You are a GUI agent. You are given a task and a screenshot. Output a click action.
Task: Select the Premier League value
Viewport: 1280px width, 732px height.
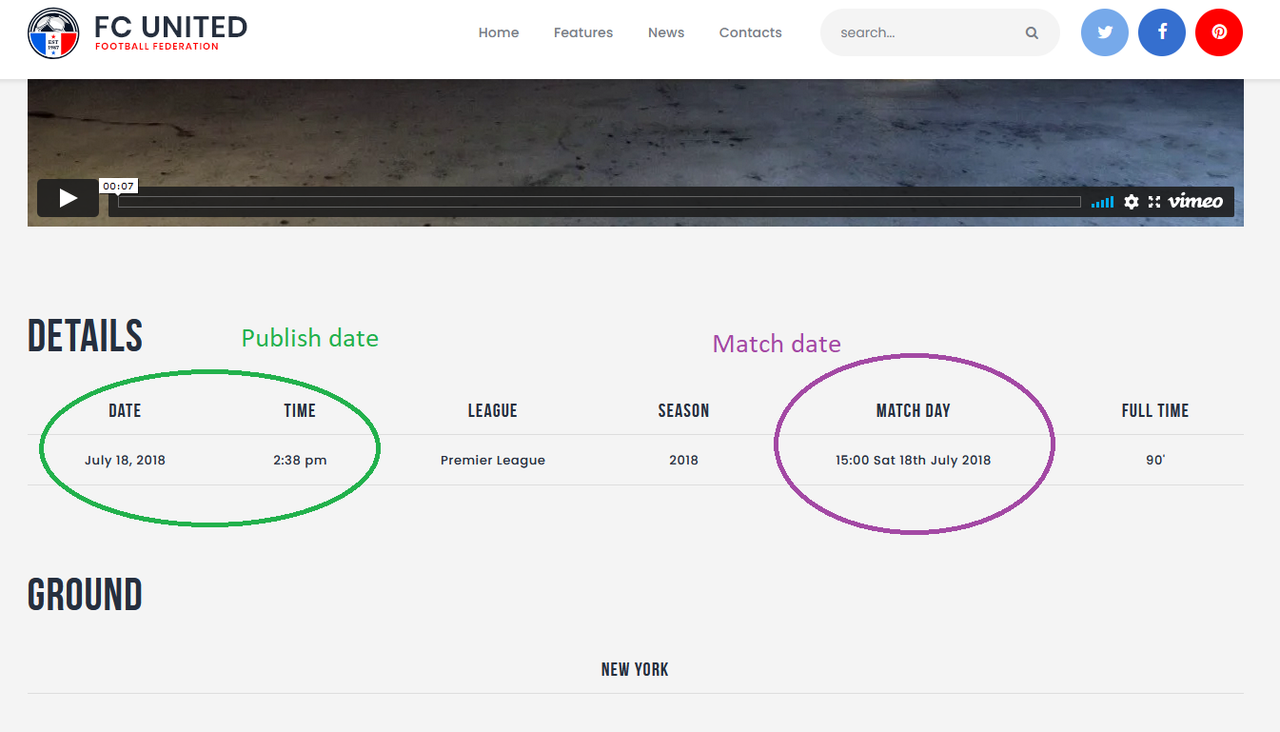[493, 460]
